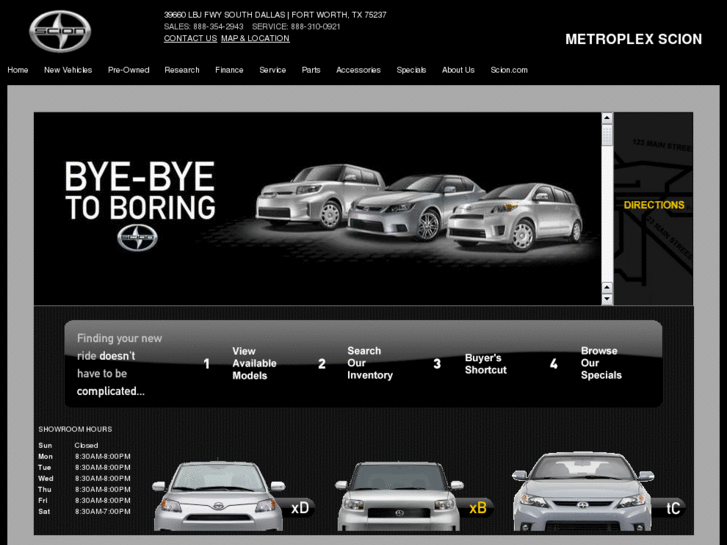Screen dimensions: 727x545
Task: Click the banner scrollbar thumb handle
Action: (607, 135)
